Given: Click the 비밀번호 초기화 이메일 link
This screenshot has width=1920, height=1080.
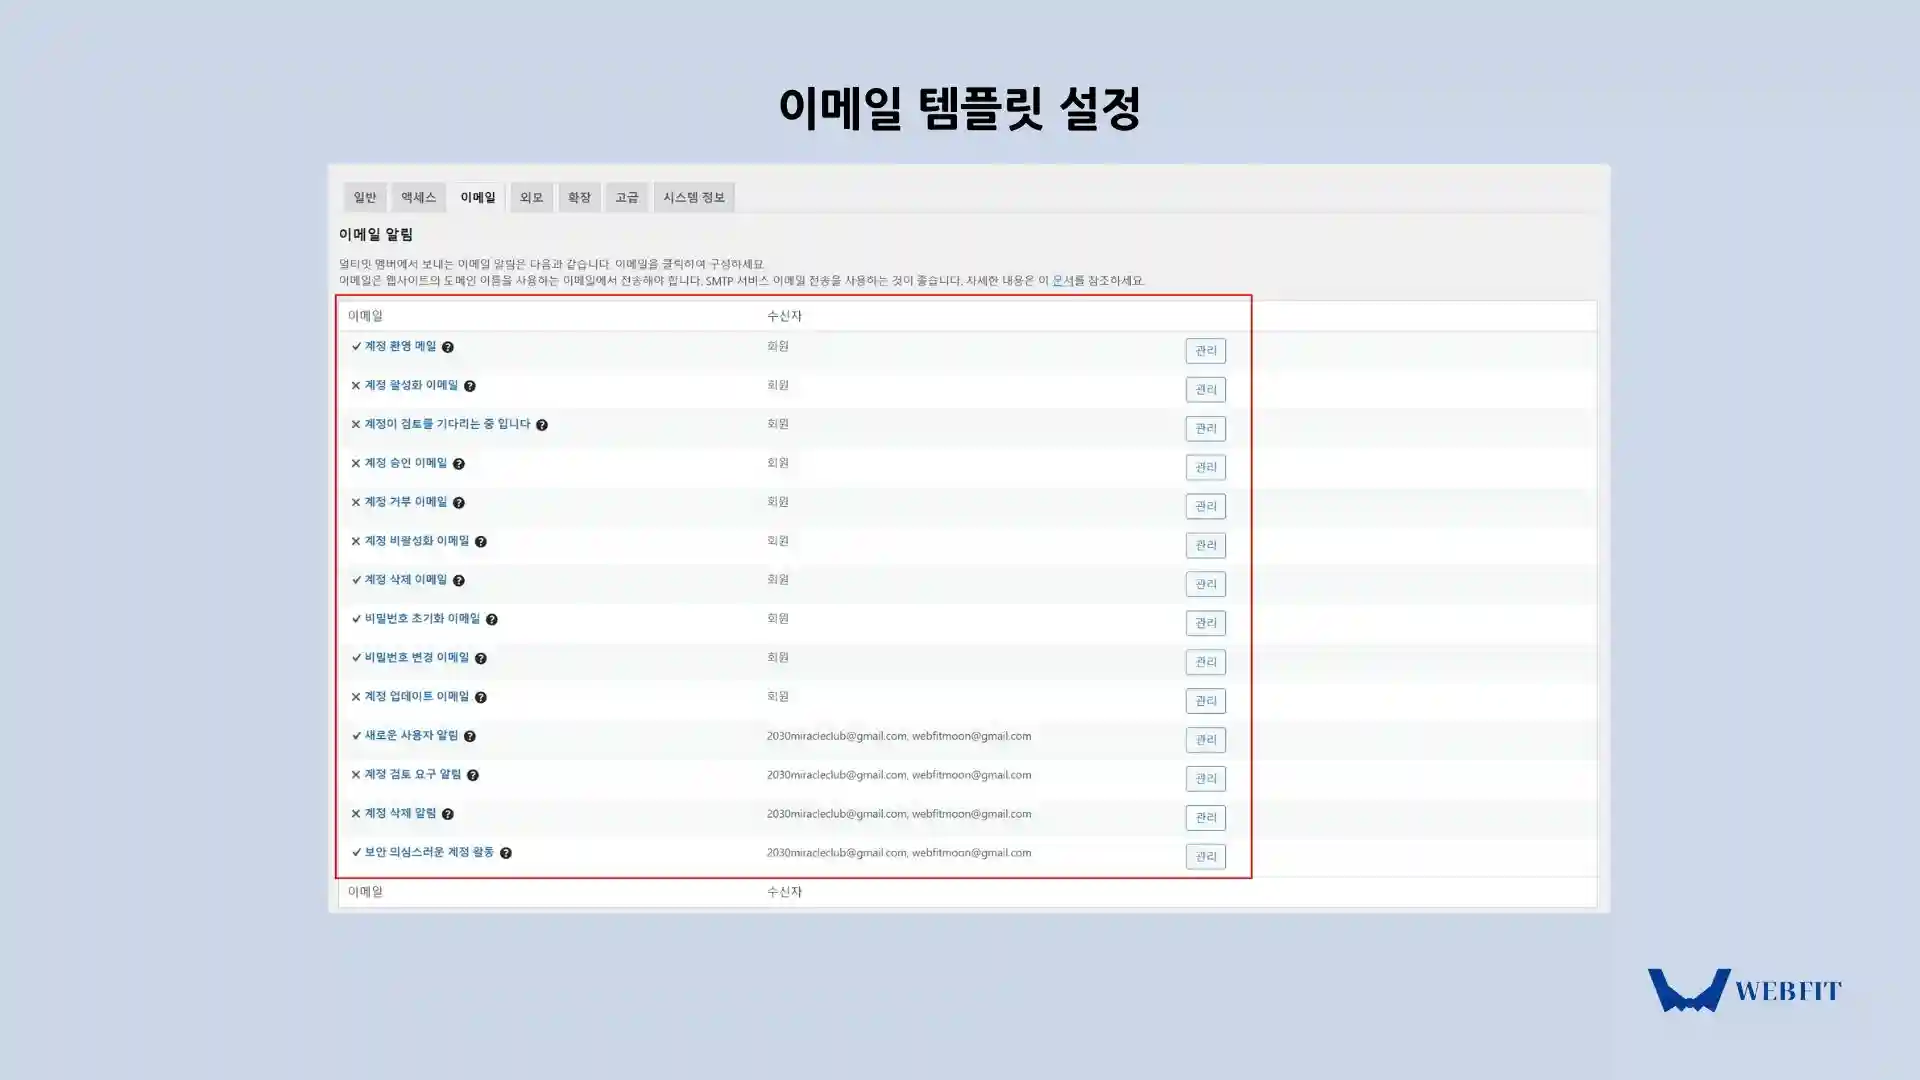Looking at the screenshot, I should pyautogui.click(x=422, y=619).
